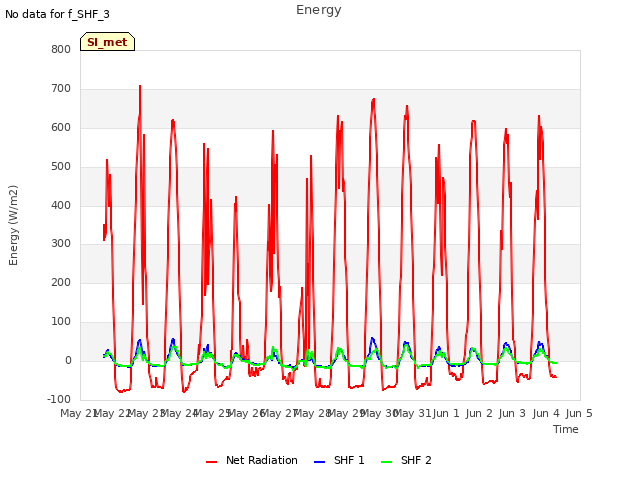
Task: Toggle the Net Radiation legend entry
Action: 252,460
